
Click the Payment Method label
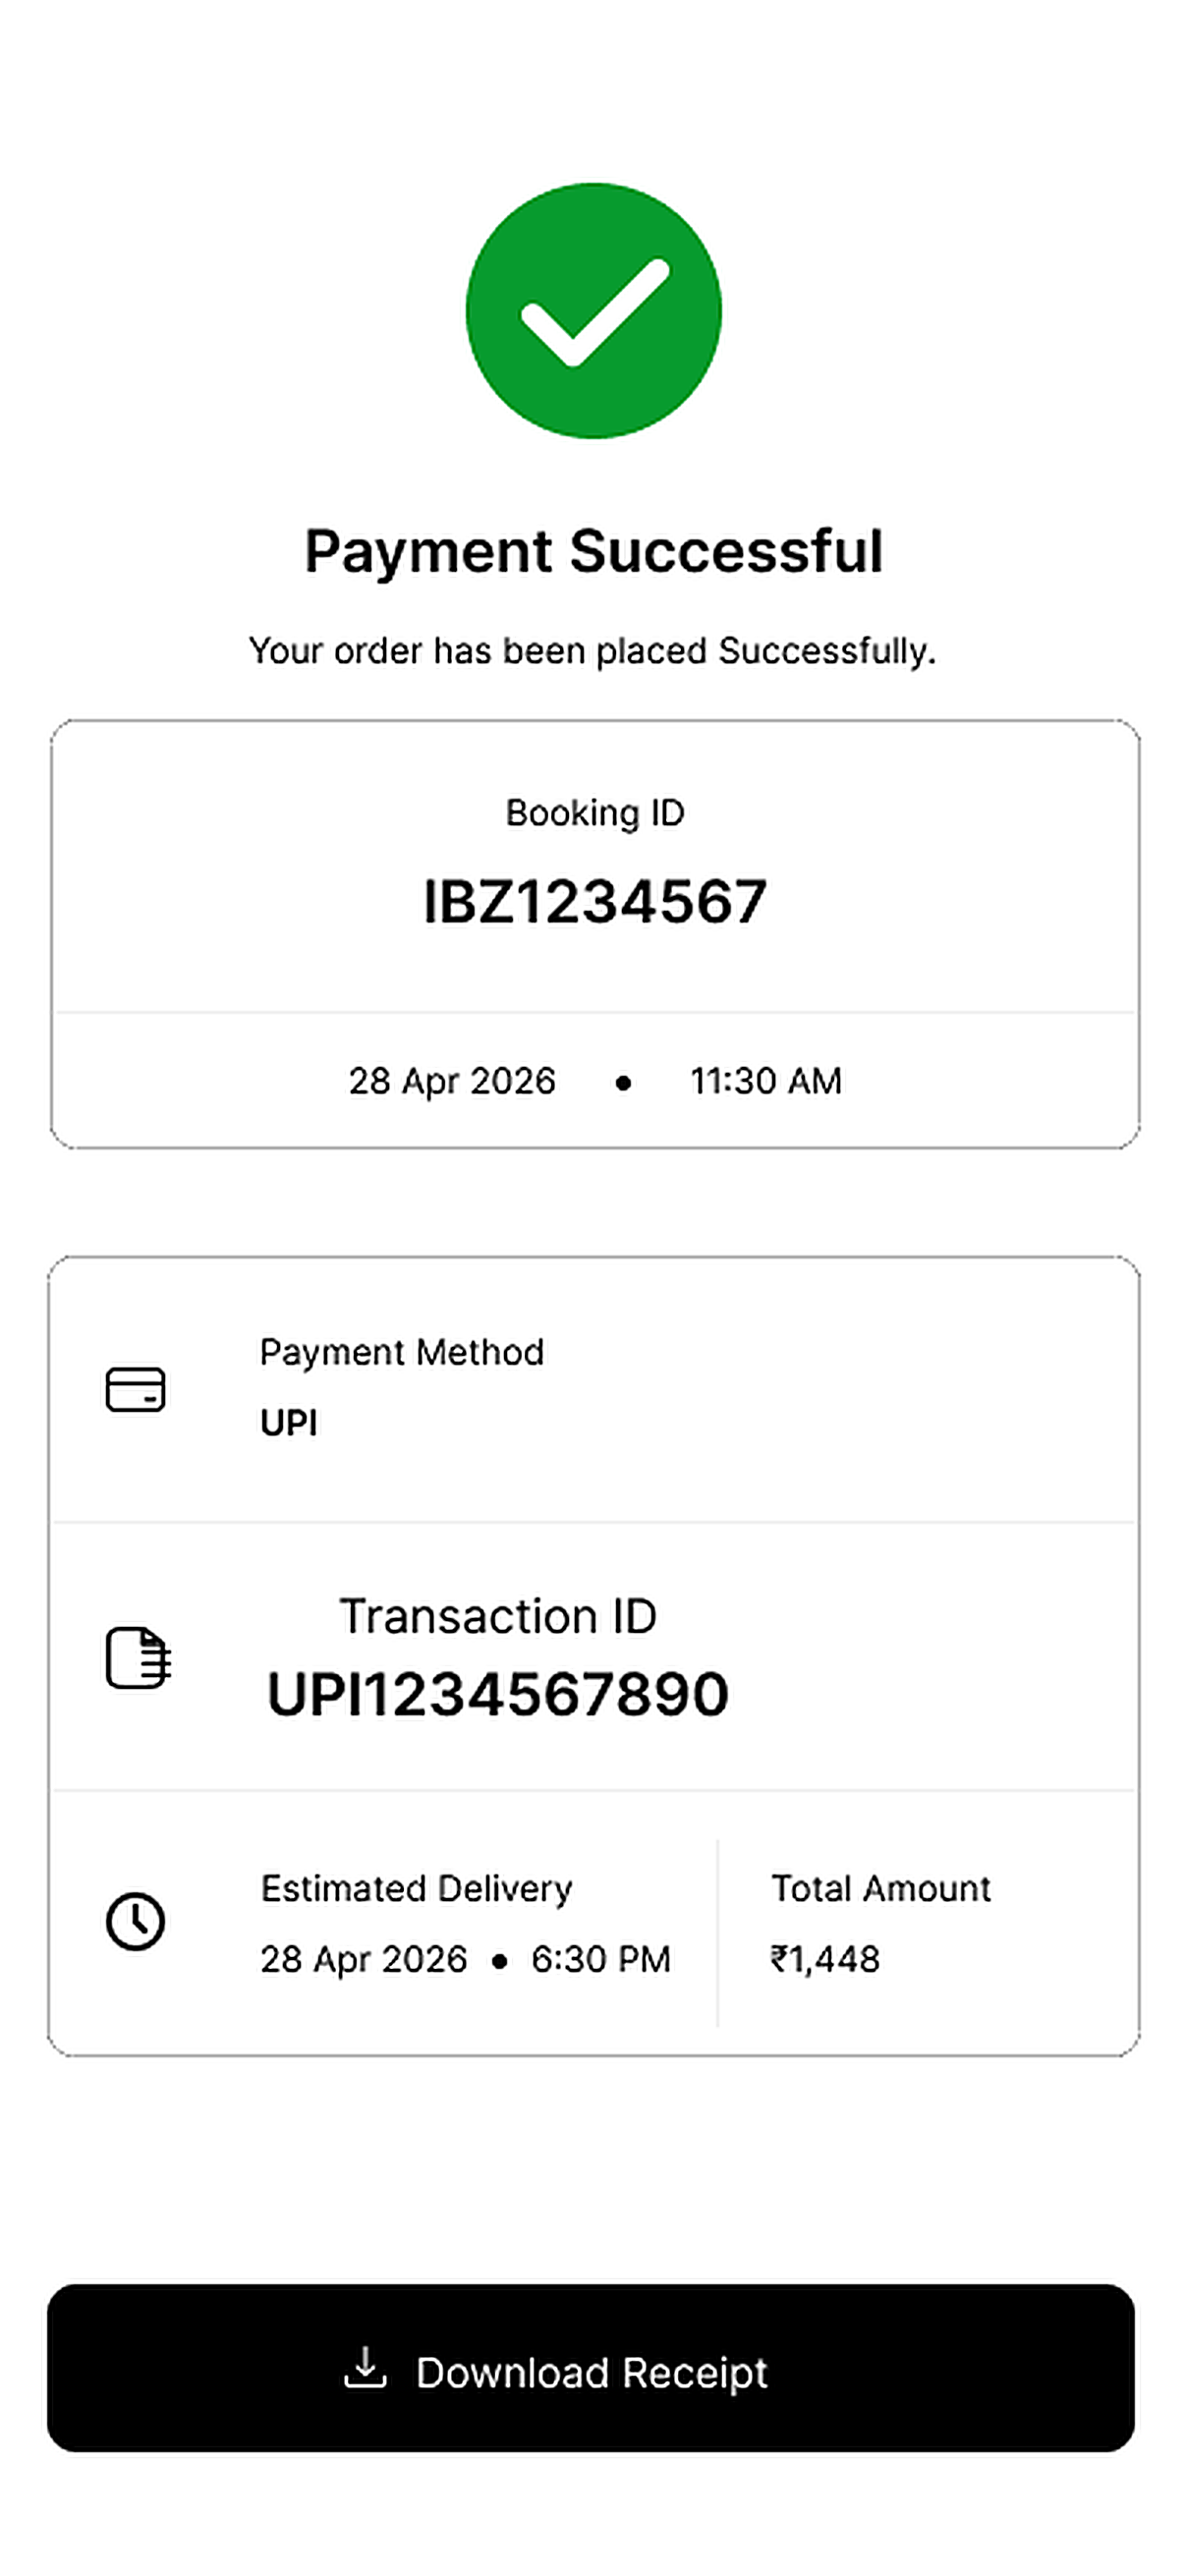(x=402, y=1353)
